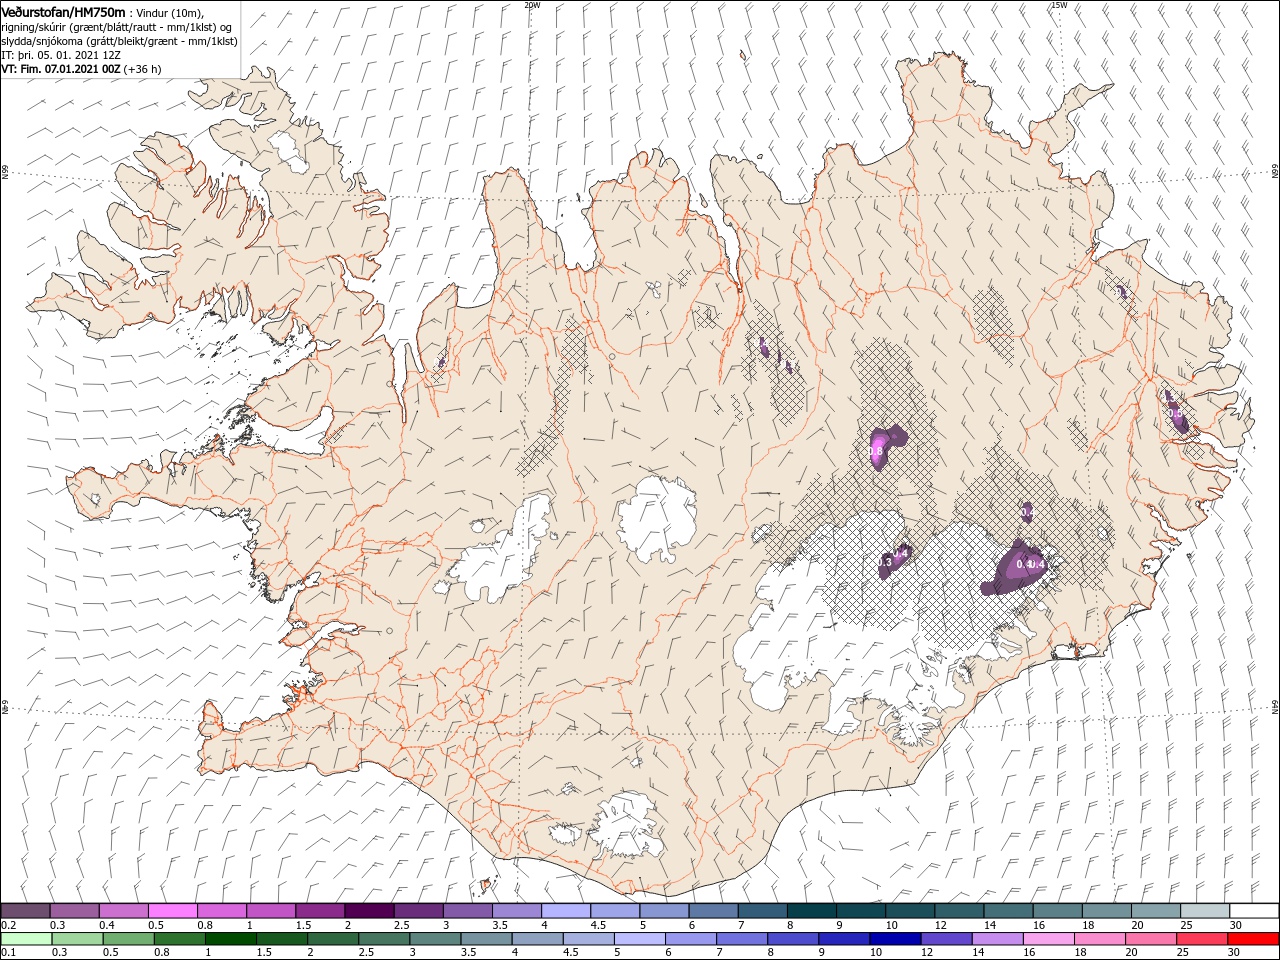Click the lower legend swatch between 10 and 12

896,938
